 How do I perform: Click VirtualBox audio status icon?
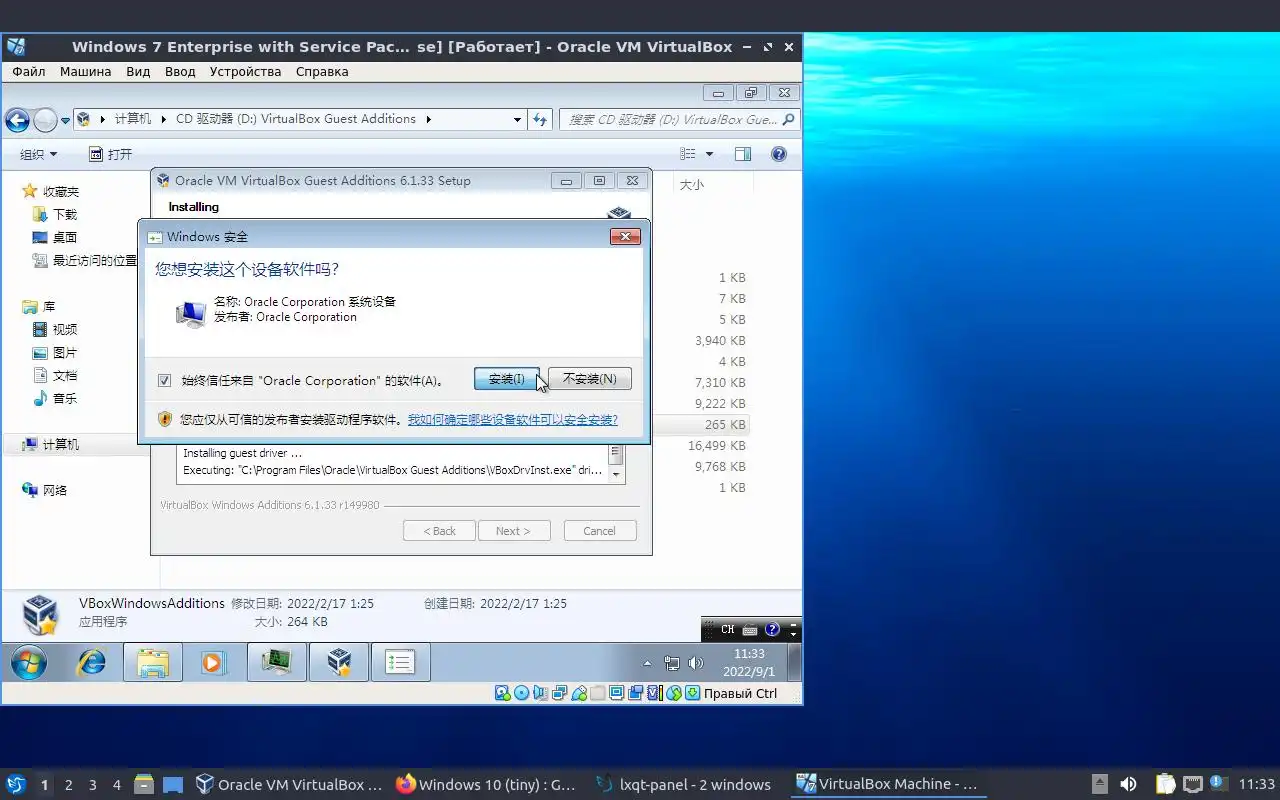[x=541, y=693]
